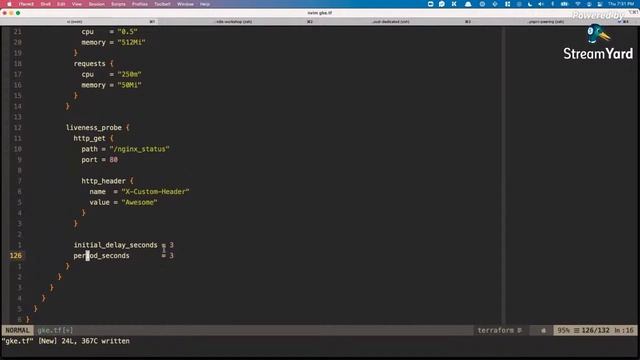Click the 95% position indicator
The height and width of the screenshot is (360, 640).
coord(563,330)
